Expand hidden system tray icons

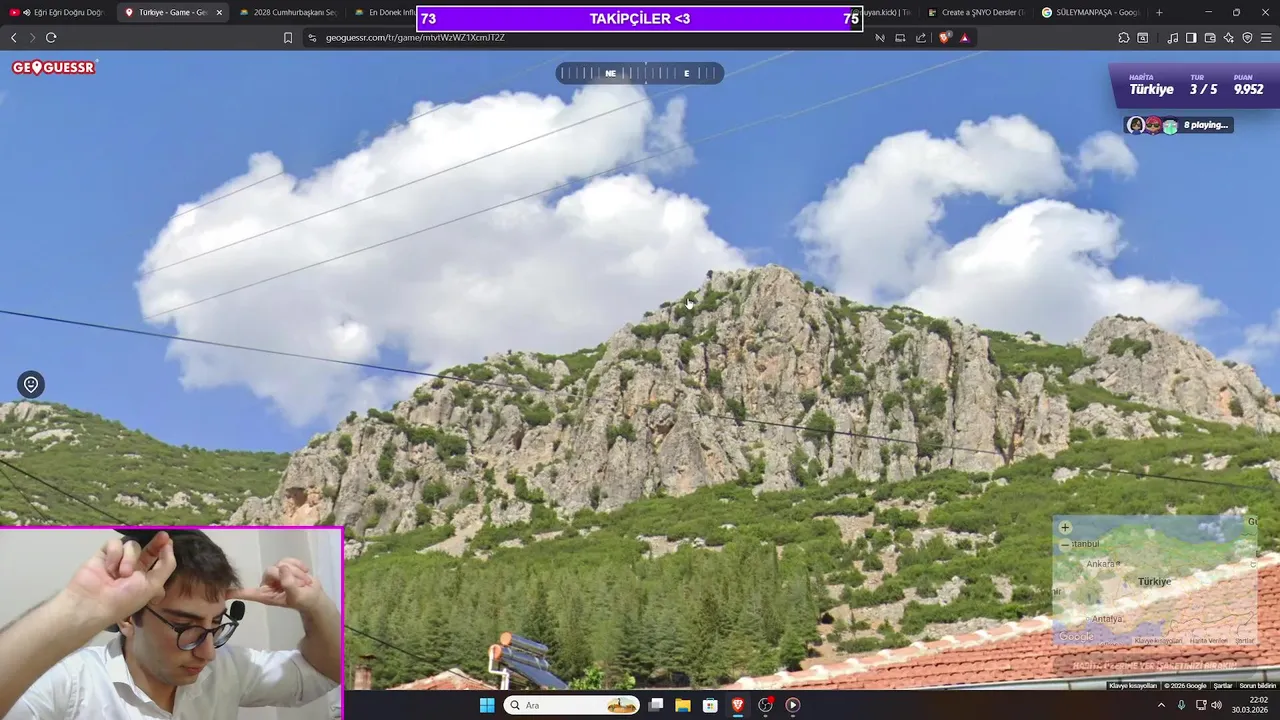[1161, 705]
